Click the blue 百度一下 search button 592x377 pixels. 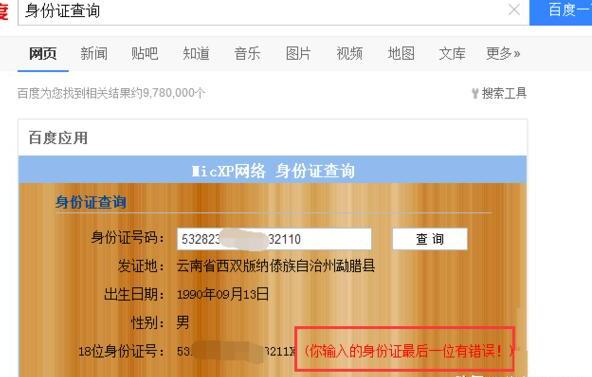[x=561, y=12]
